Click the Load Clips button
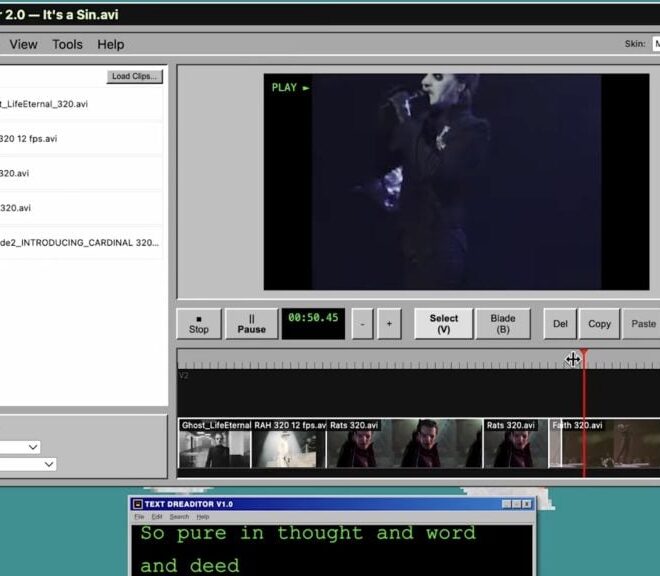Screen dimensions: 660x576 [135, 77]
